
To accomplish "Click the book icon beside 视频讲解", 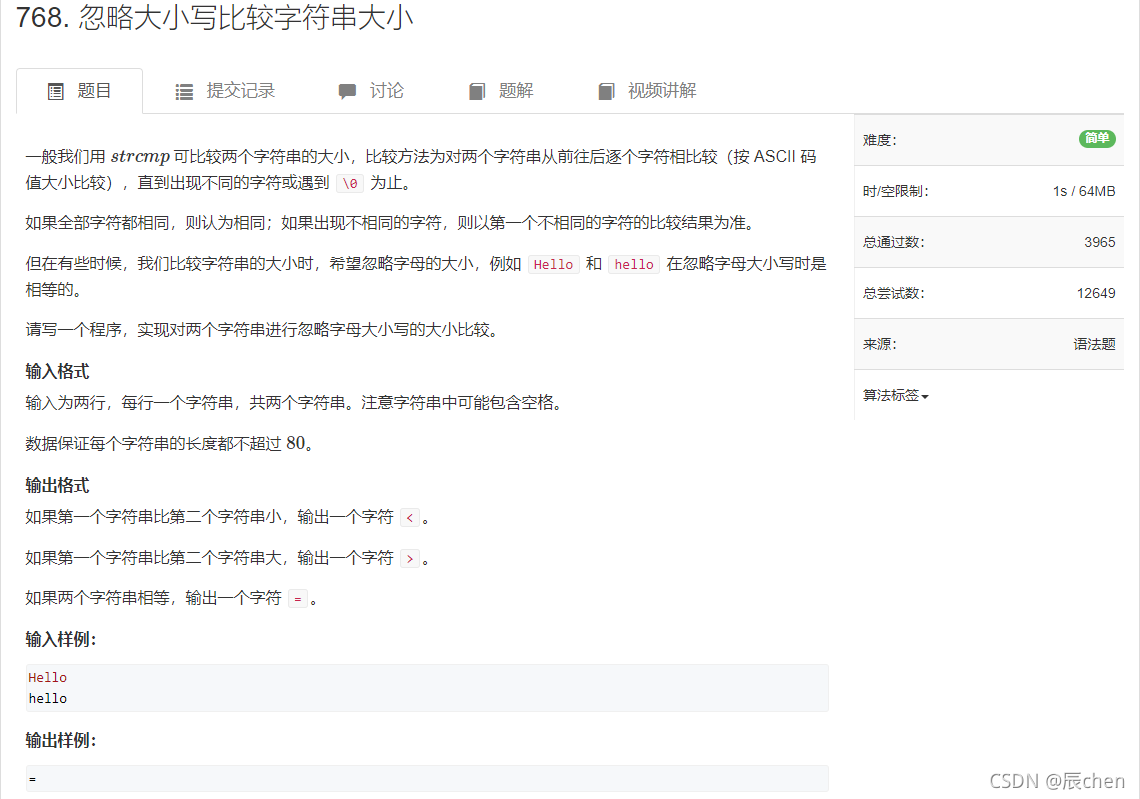I will point(606,90).
